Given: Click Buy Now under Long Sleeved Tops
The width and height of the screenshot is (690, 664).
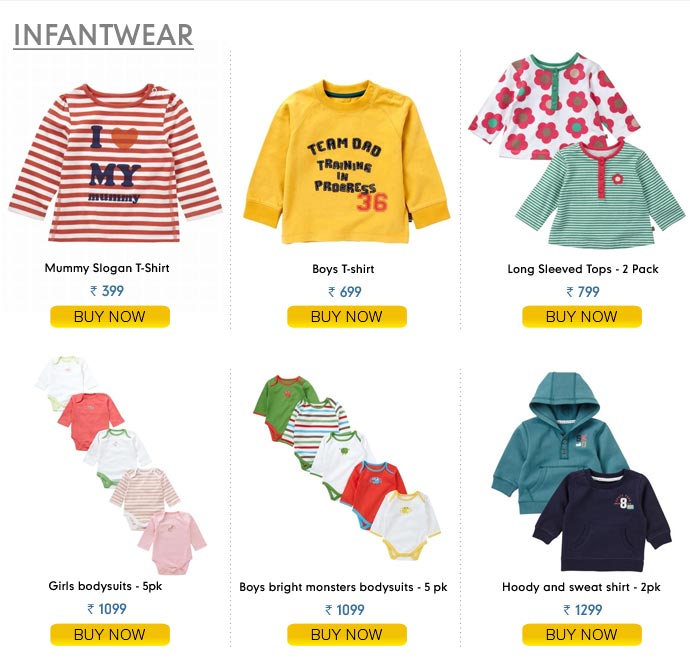Looking at the screenshot, I should (x=582, y=316).
